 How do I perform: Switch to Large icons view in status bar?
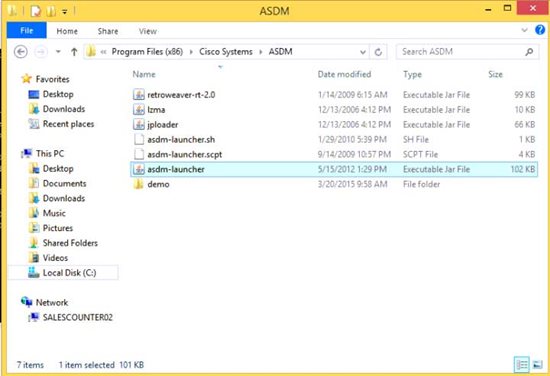(537, 365)
